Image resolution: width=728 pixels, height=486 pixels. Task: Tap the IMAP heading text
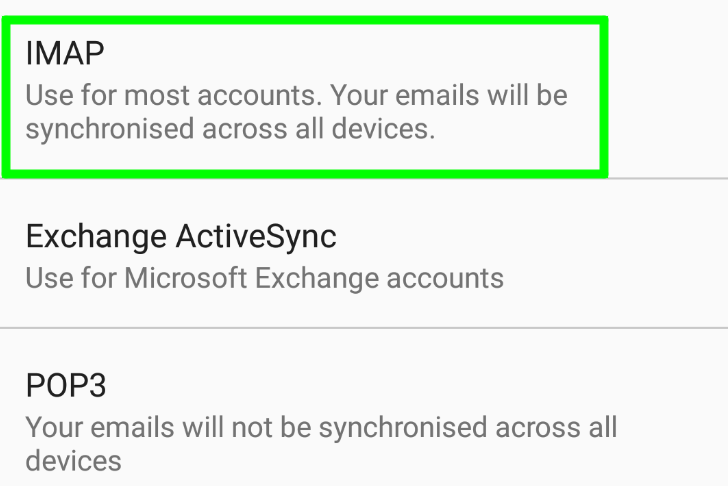[65, 52]
